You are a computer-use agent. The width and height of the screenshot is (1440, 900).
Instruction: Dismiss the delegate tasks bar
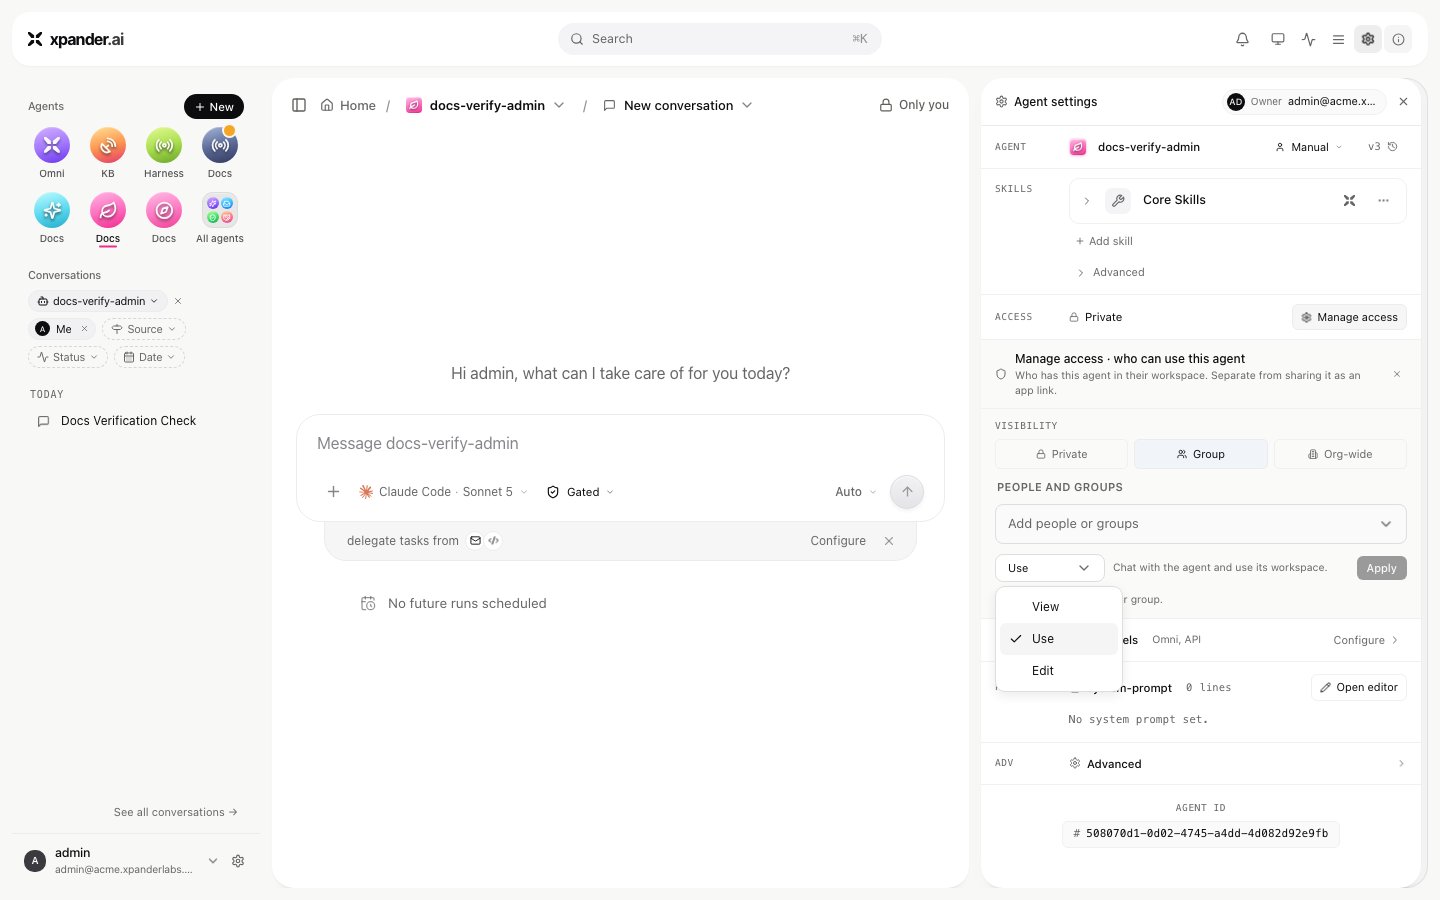pyautogui.click(x=889, y=541)
